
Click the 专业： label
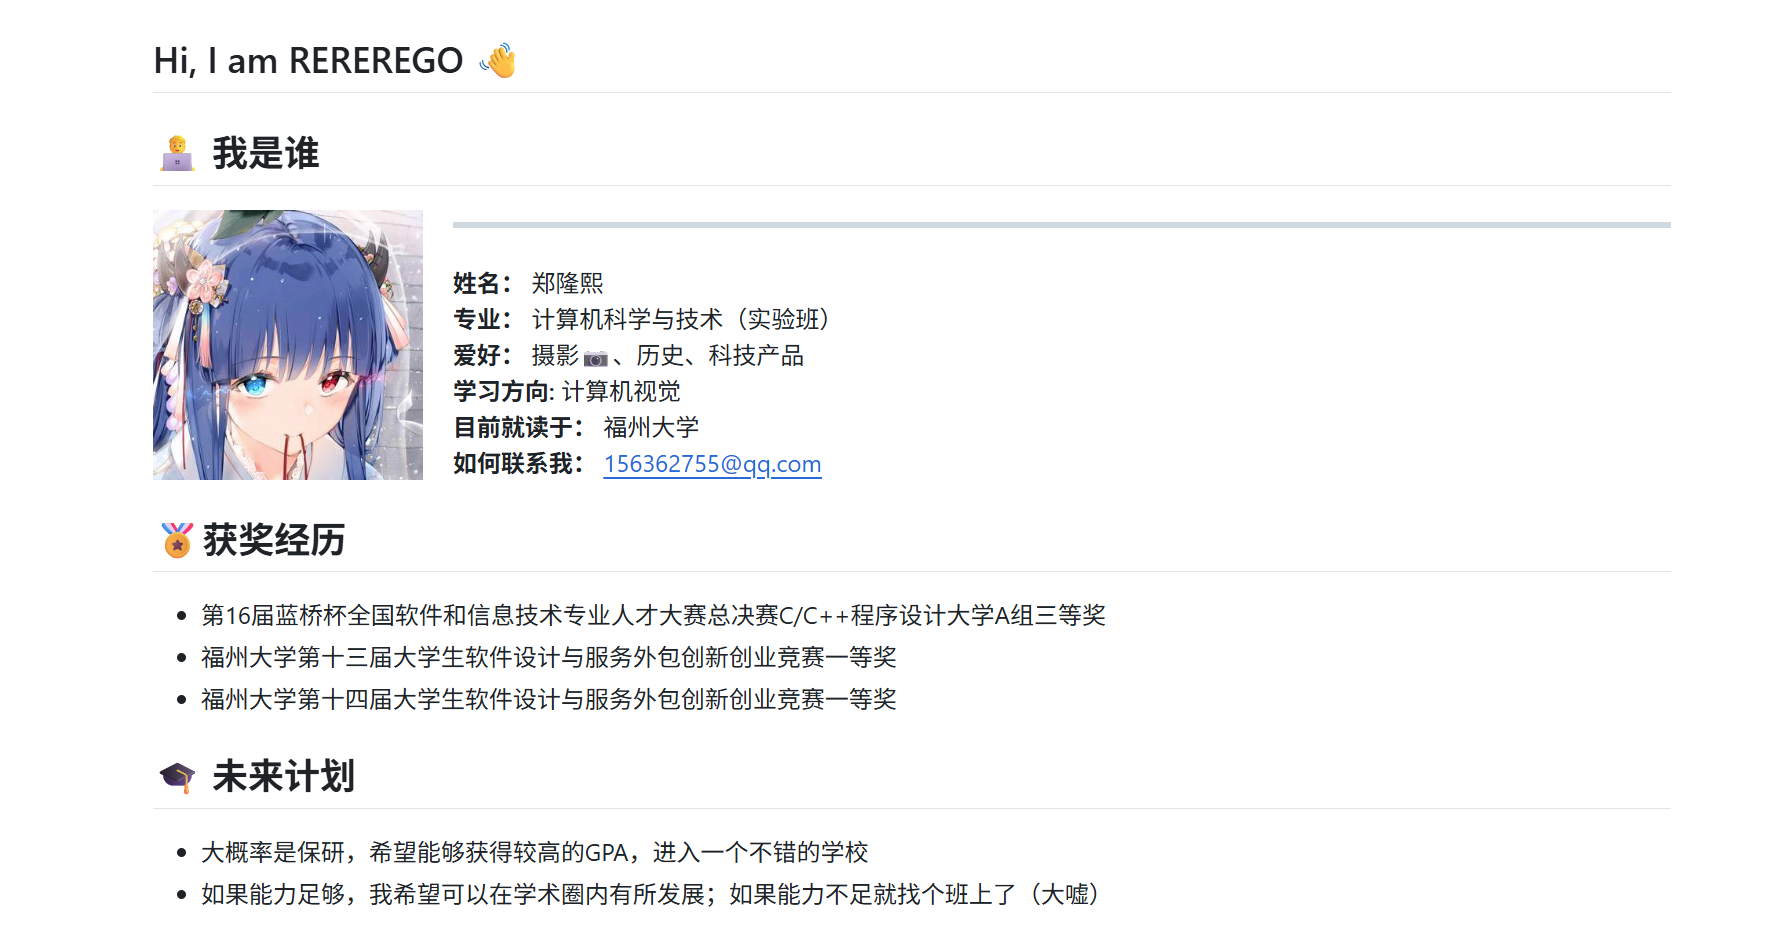point(483,320)
